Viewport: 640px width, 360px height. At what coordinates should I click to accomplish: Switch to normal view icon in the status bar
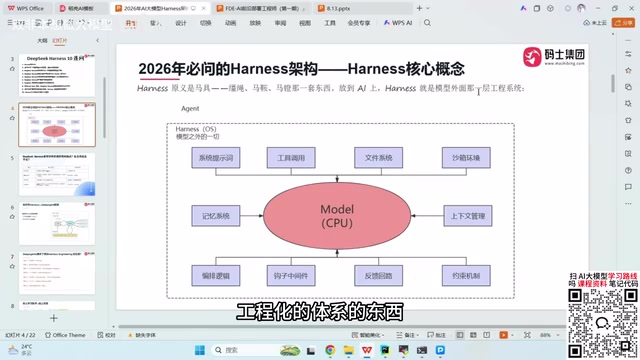(x=460, y=335)
